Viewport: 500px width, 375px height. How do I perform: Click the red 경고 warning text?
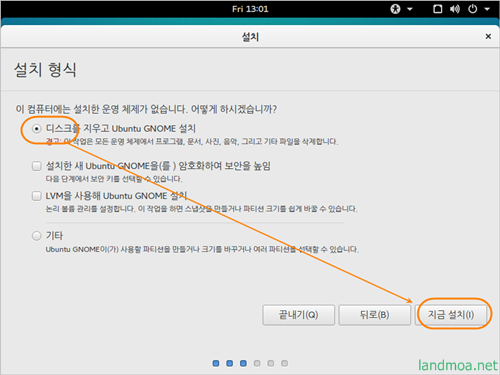(x=53, y=142)
